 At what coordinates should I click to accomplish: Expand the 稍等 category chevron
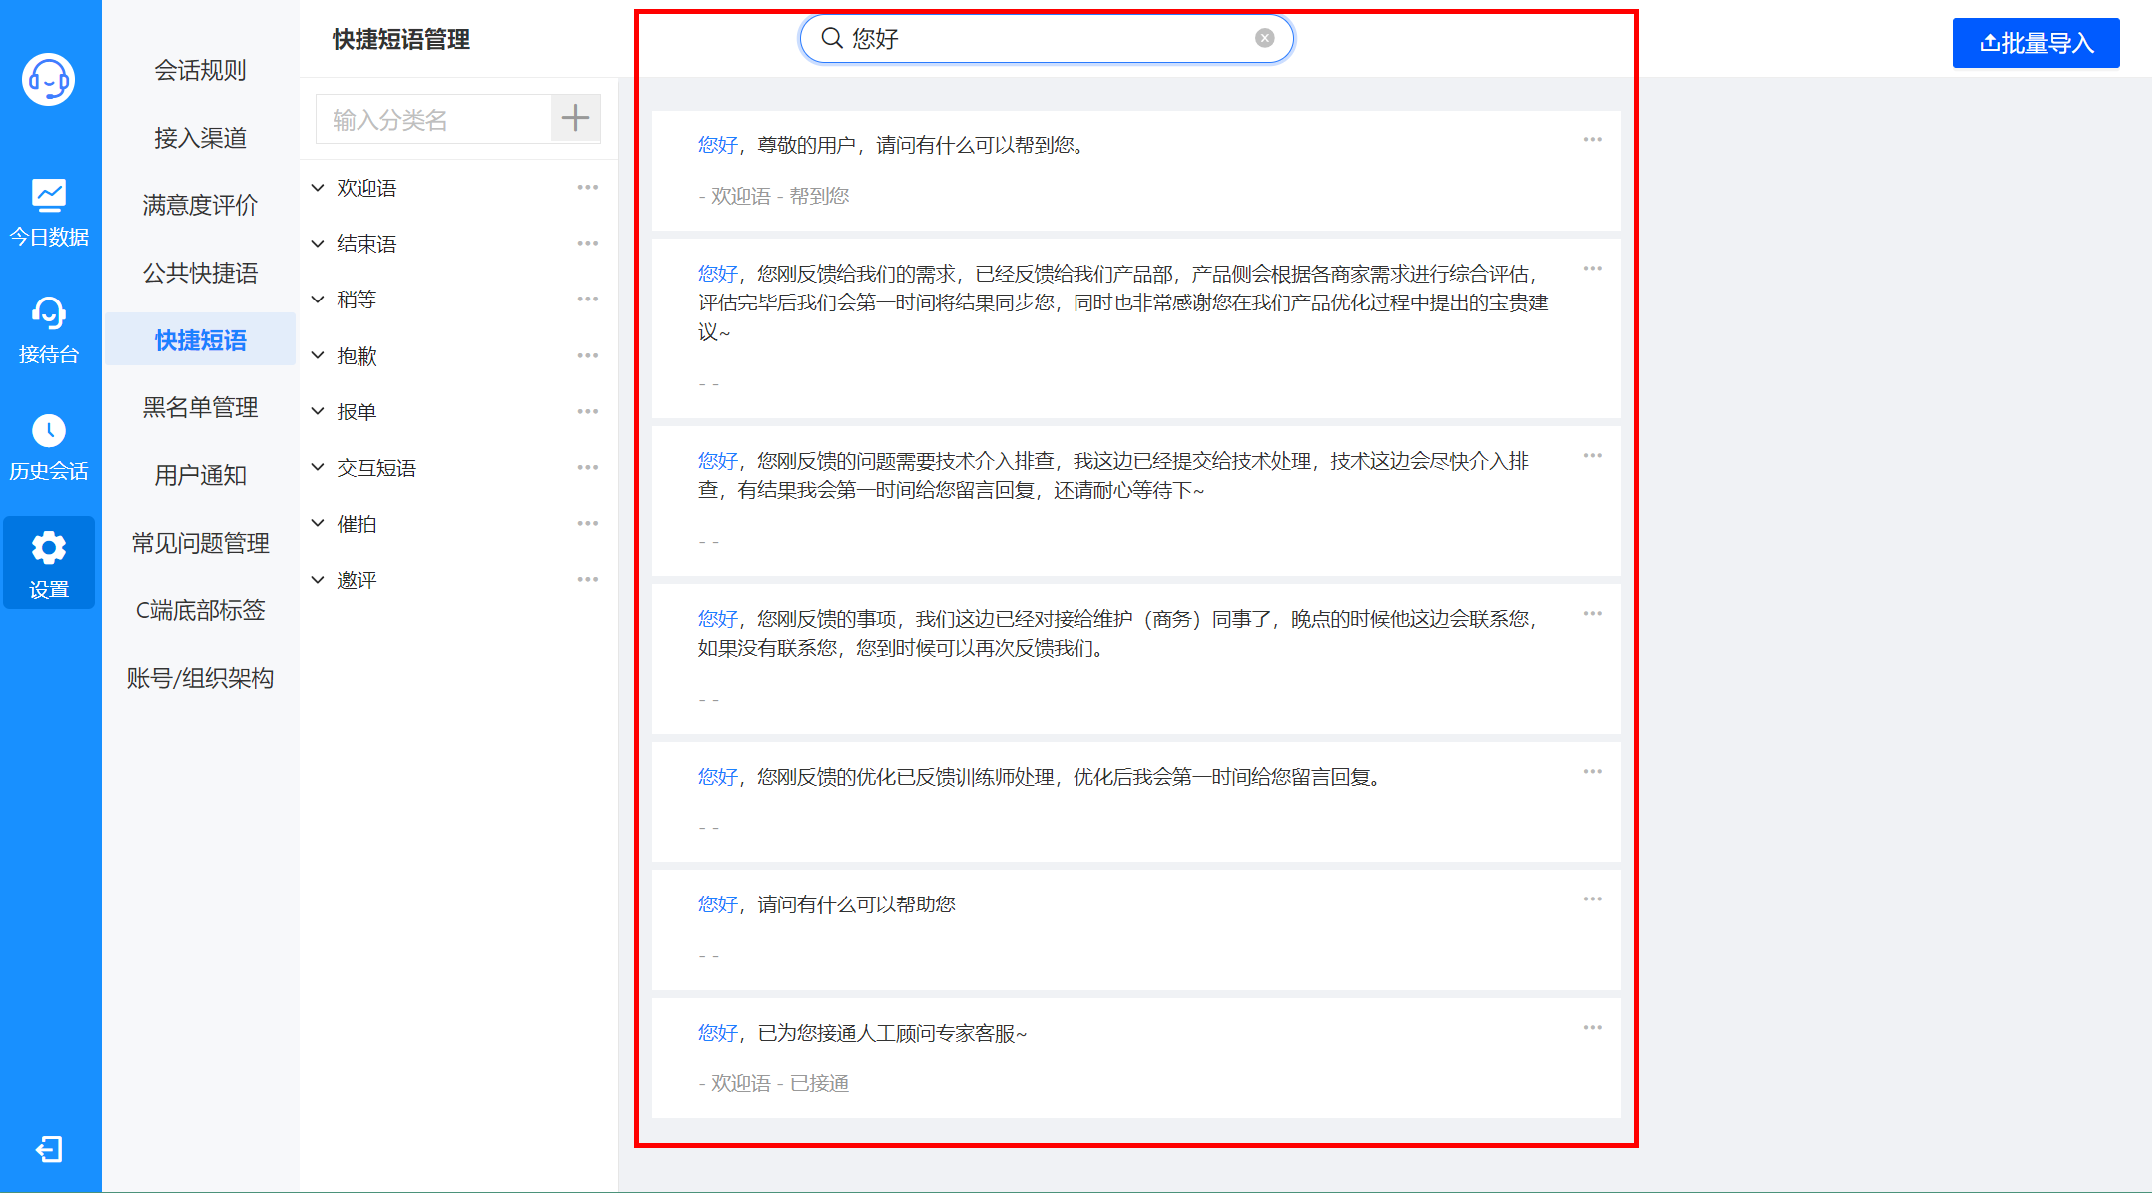318,299
